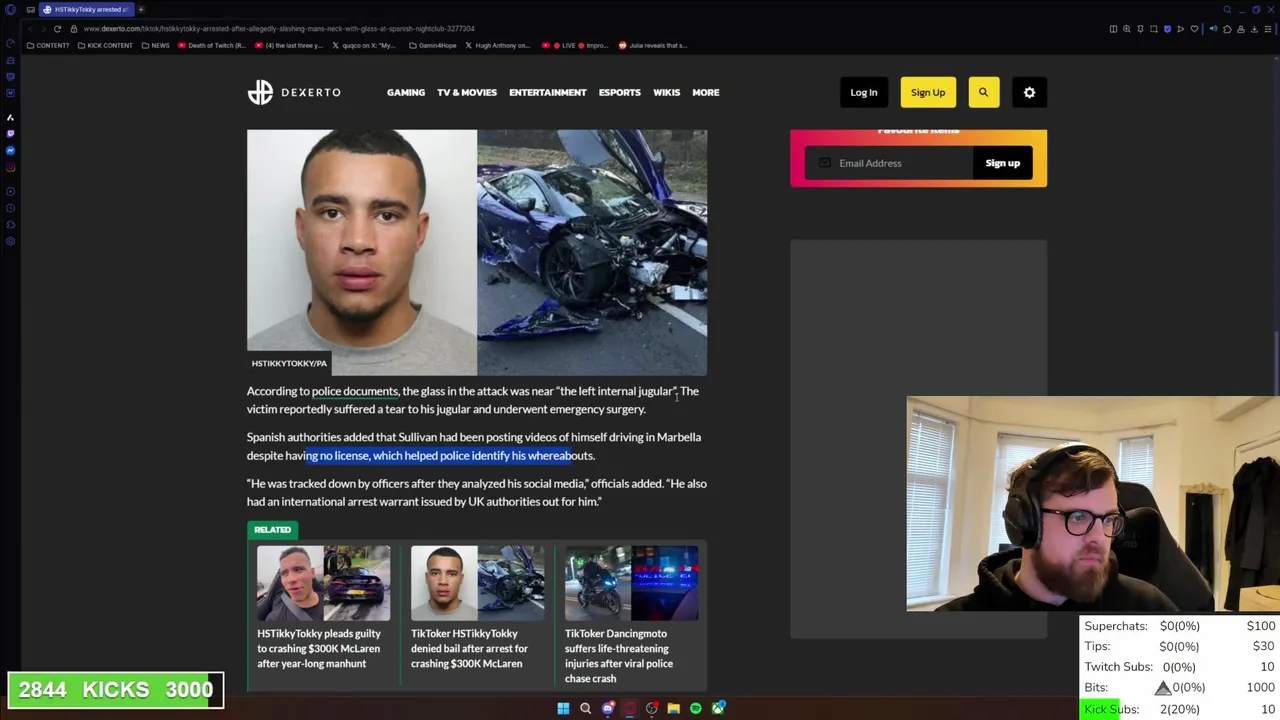
Task: Click the green RELATED label
Action: [x=272, y=529]
